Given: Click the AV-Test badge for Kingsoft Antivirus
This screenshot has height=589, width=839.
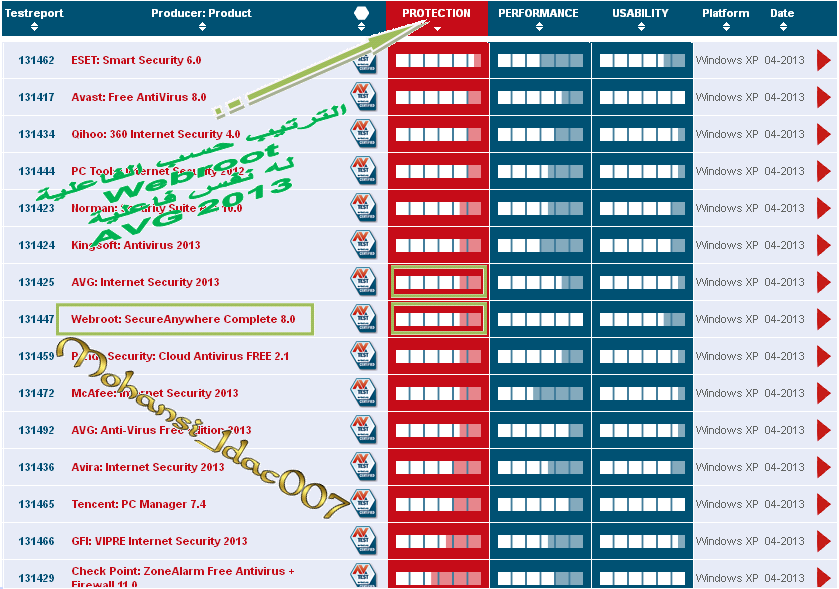Looking at the screenshot, I should [363, 245].
